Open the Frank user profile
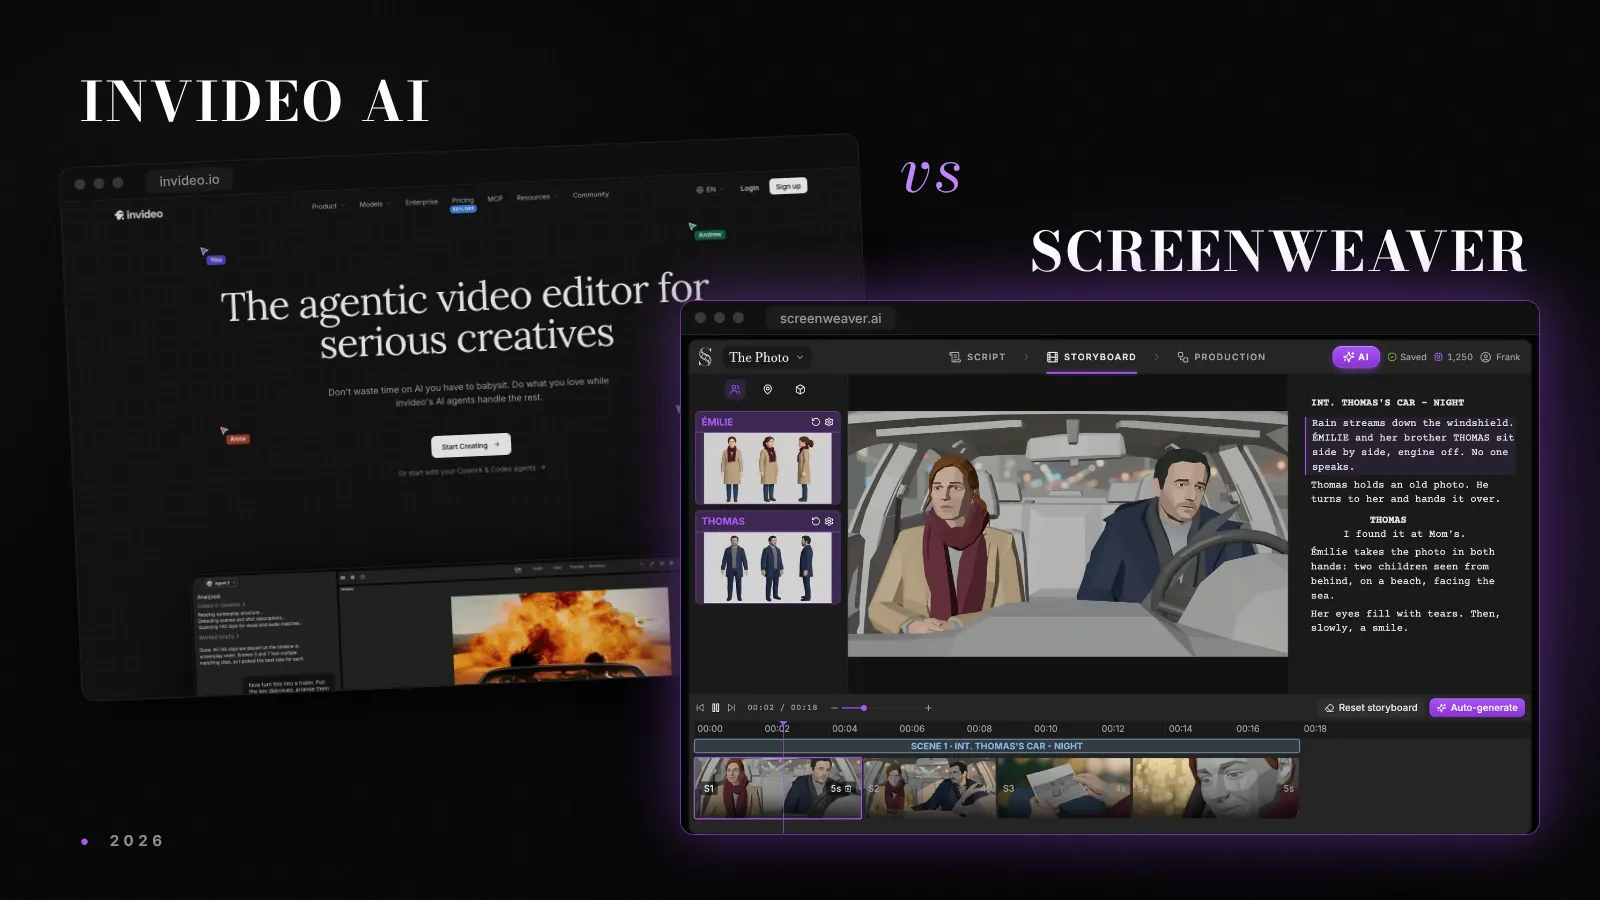 tap(1500, 357)
